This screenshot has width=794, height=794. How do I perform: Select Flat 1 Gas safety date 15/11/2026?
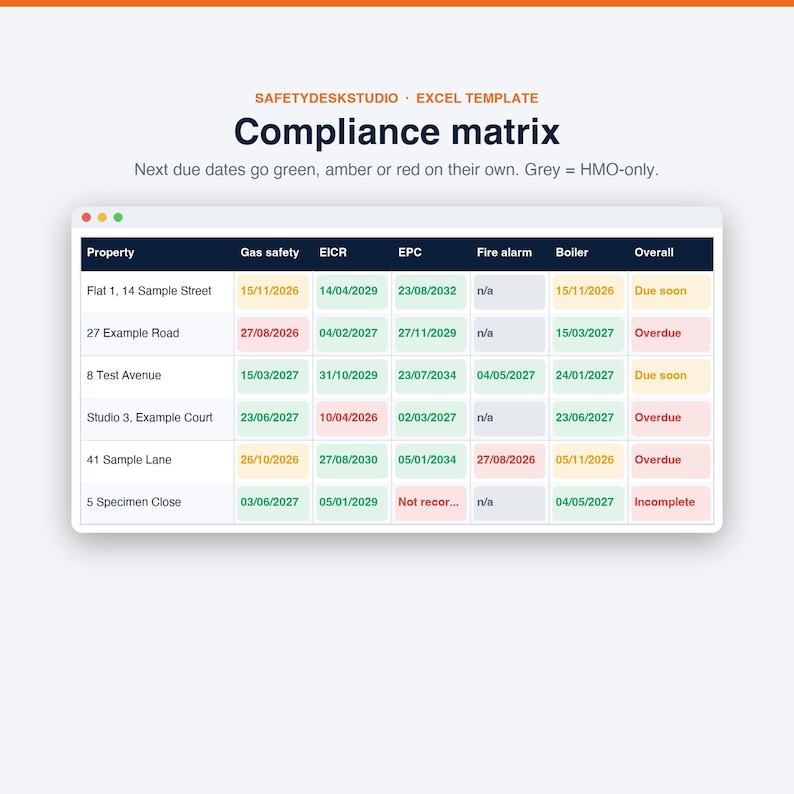coord(273,292)
